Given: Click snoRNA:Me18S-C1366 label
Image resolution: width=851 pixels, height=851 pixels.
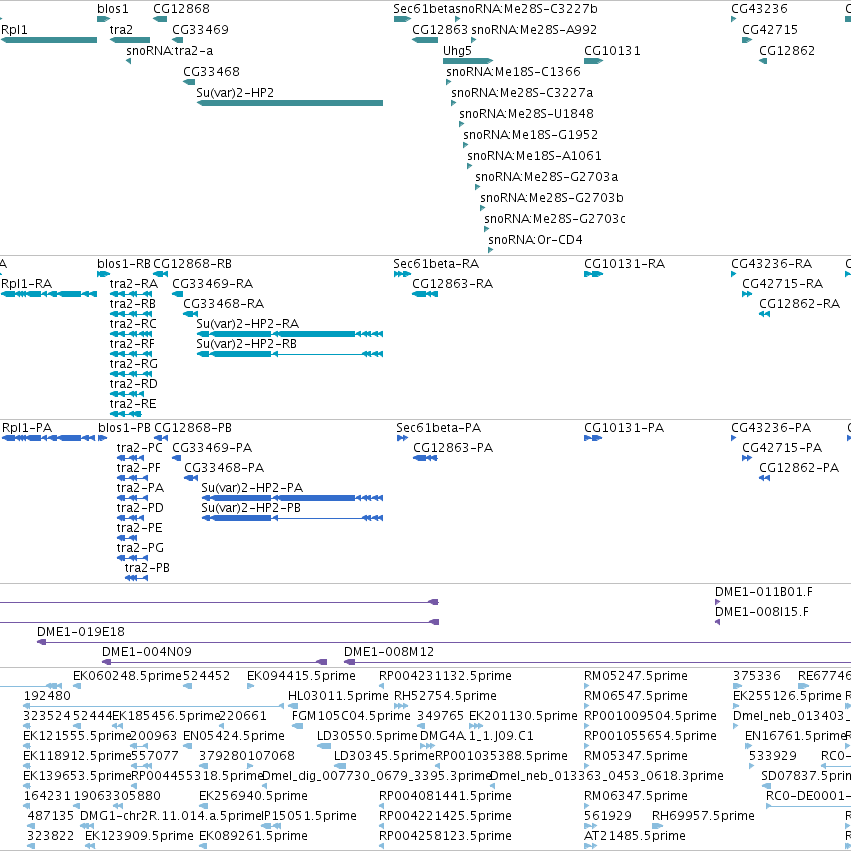Looking at the screenshot, I should tap(513, 72).
